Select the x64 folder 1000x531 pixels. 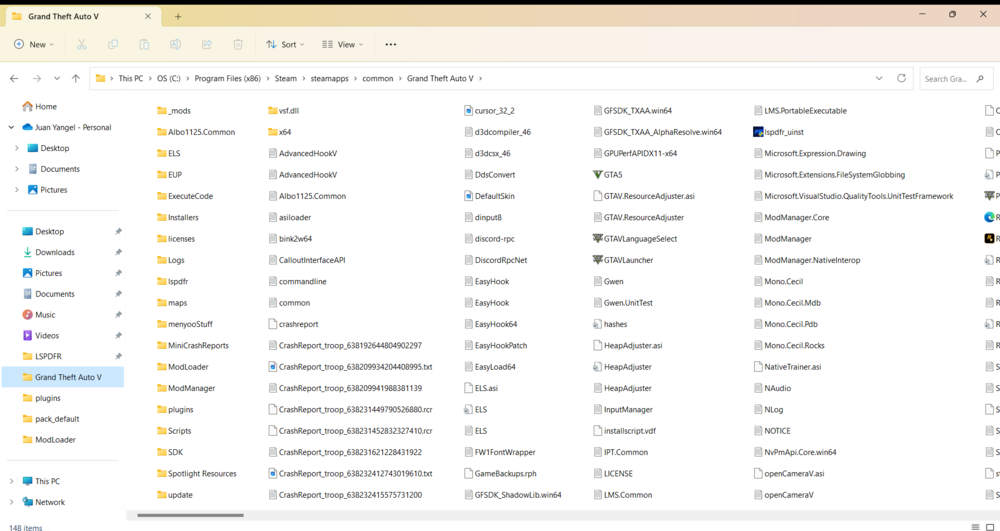tap(279, 132)
